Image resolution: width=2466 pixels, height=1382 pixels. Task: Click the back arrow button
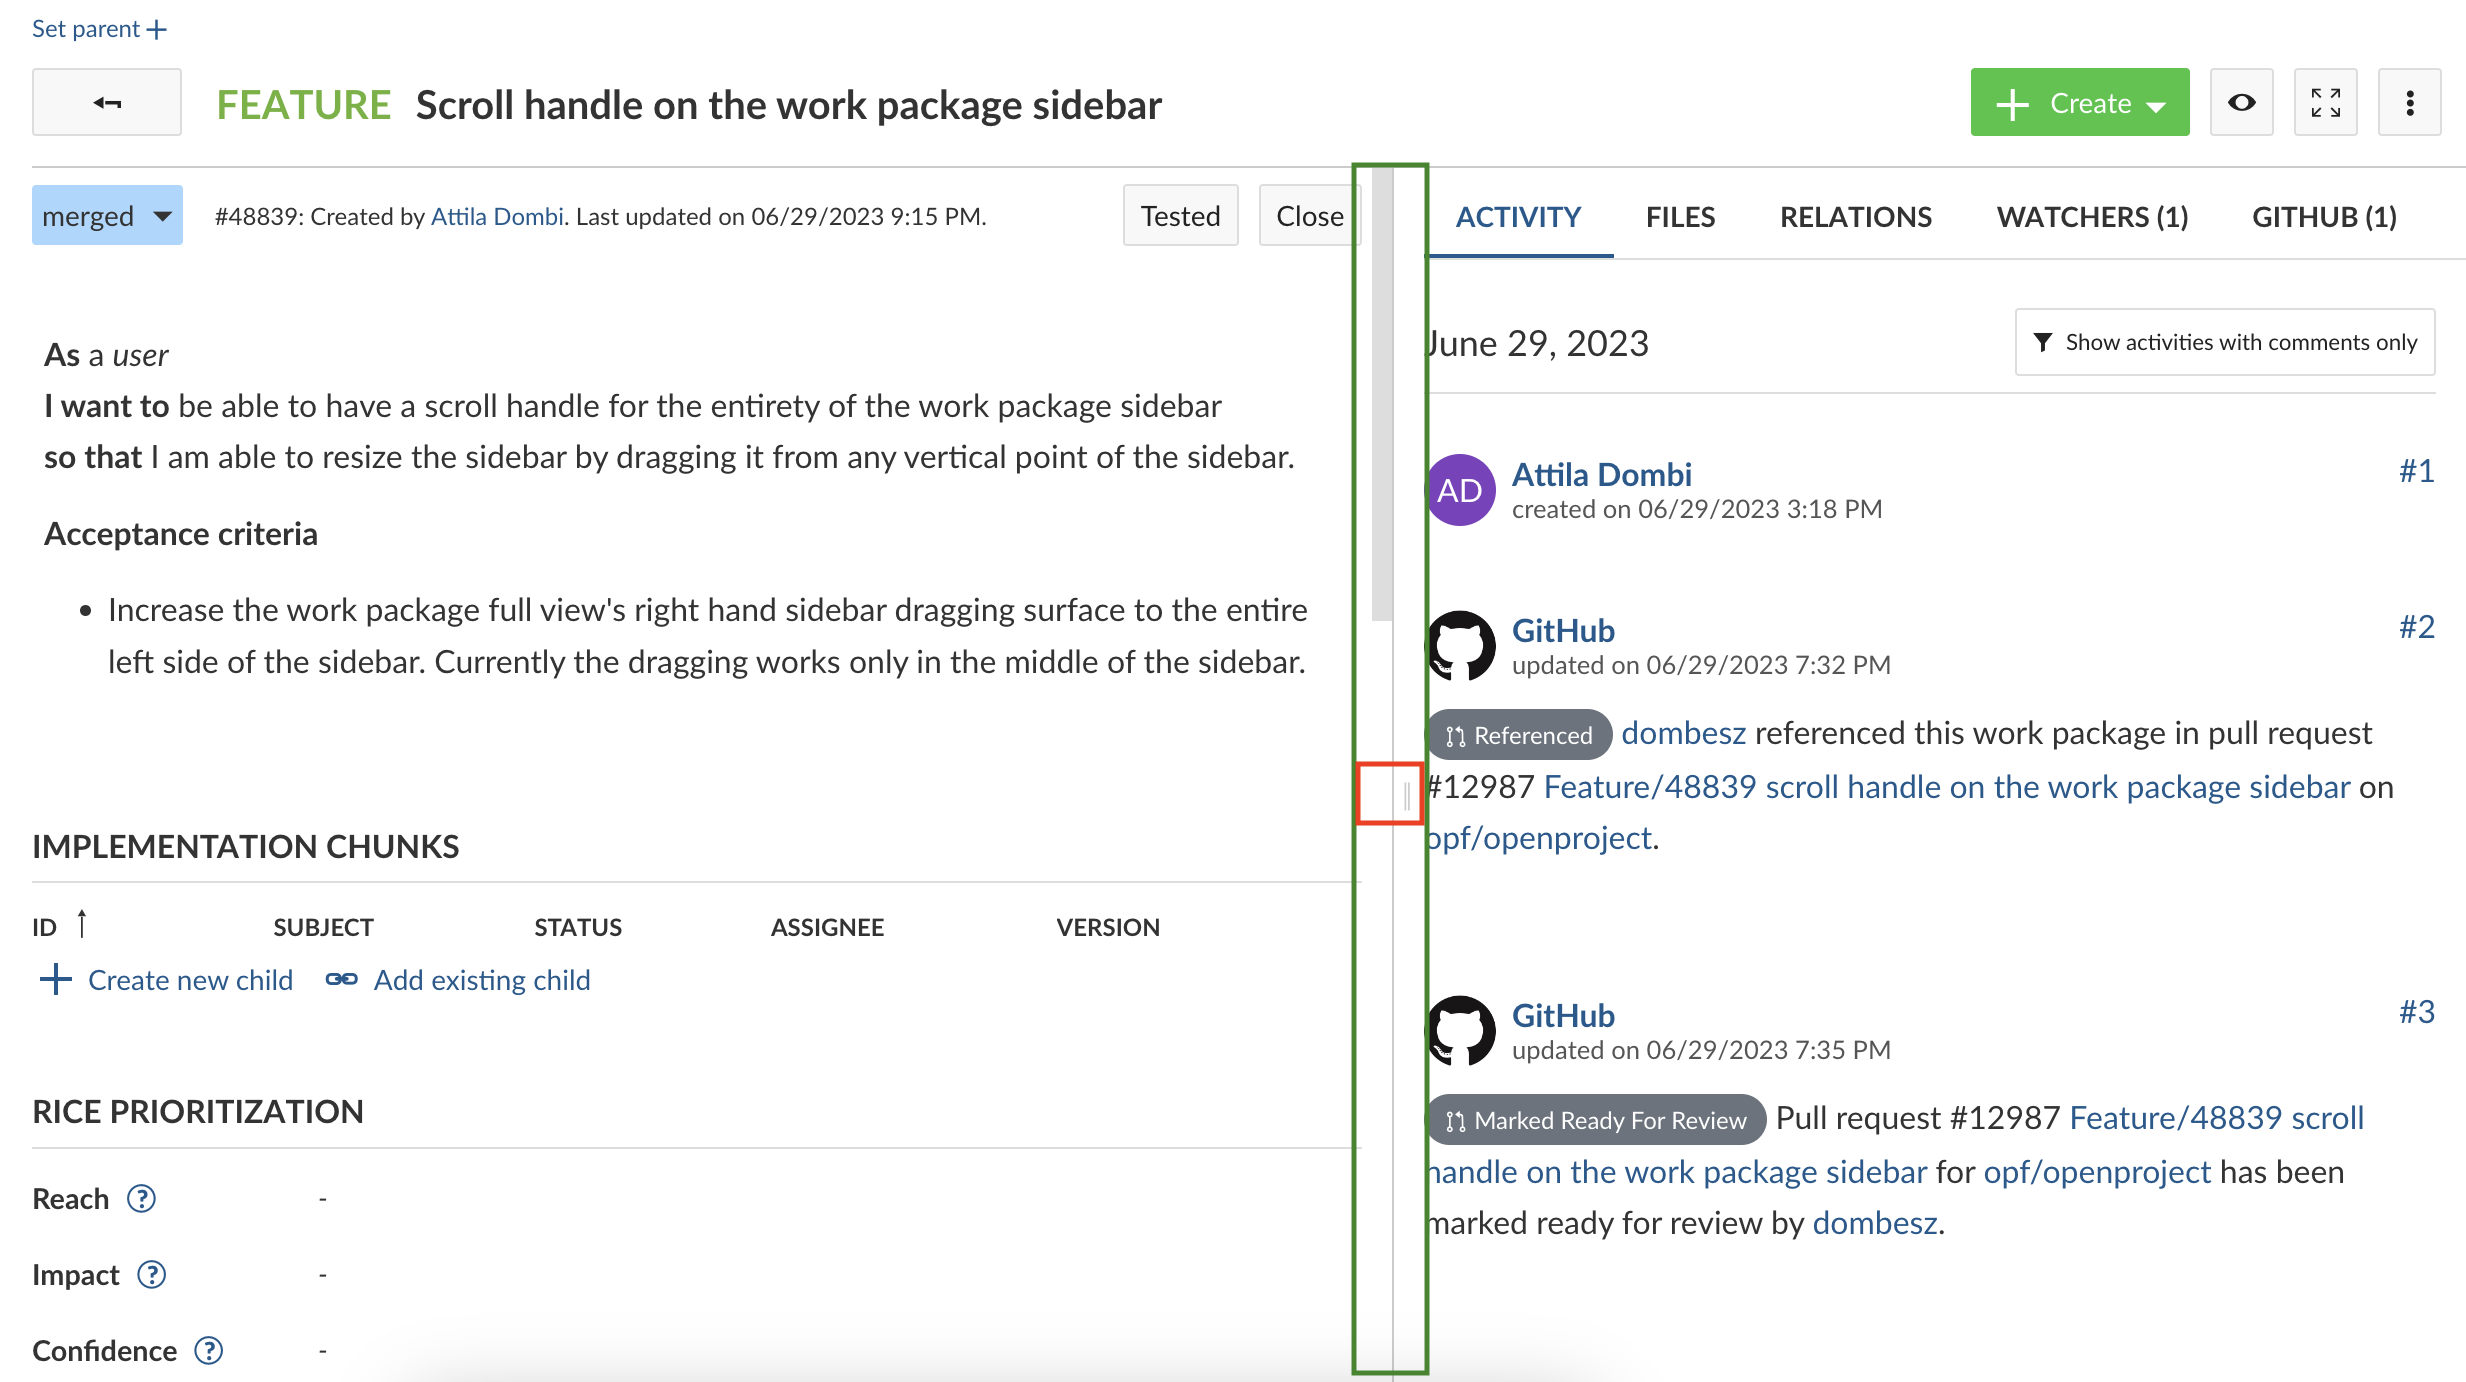pos(106,102)
